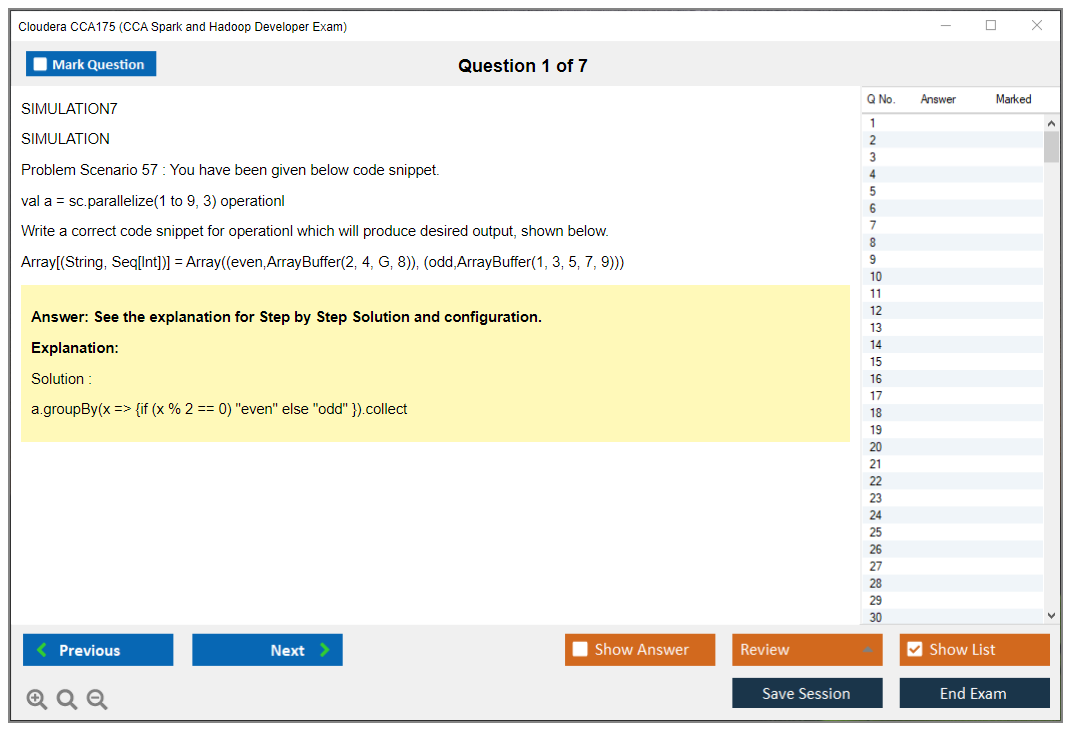Maximize the exam window
Screen dimensions: 1075x735
coord(991,26)
